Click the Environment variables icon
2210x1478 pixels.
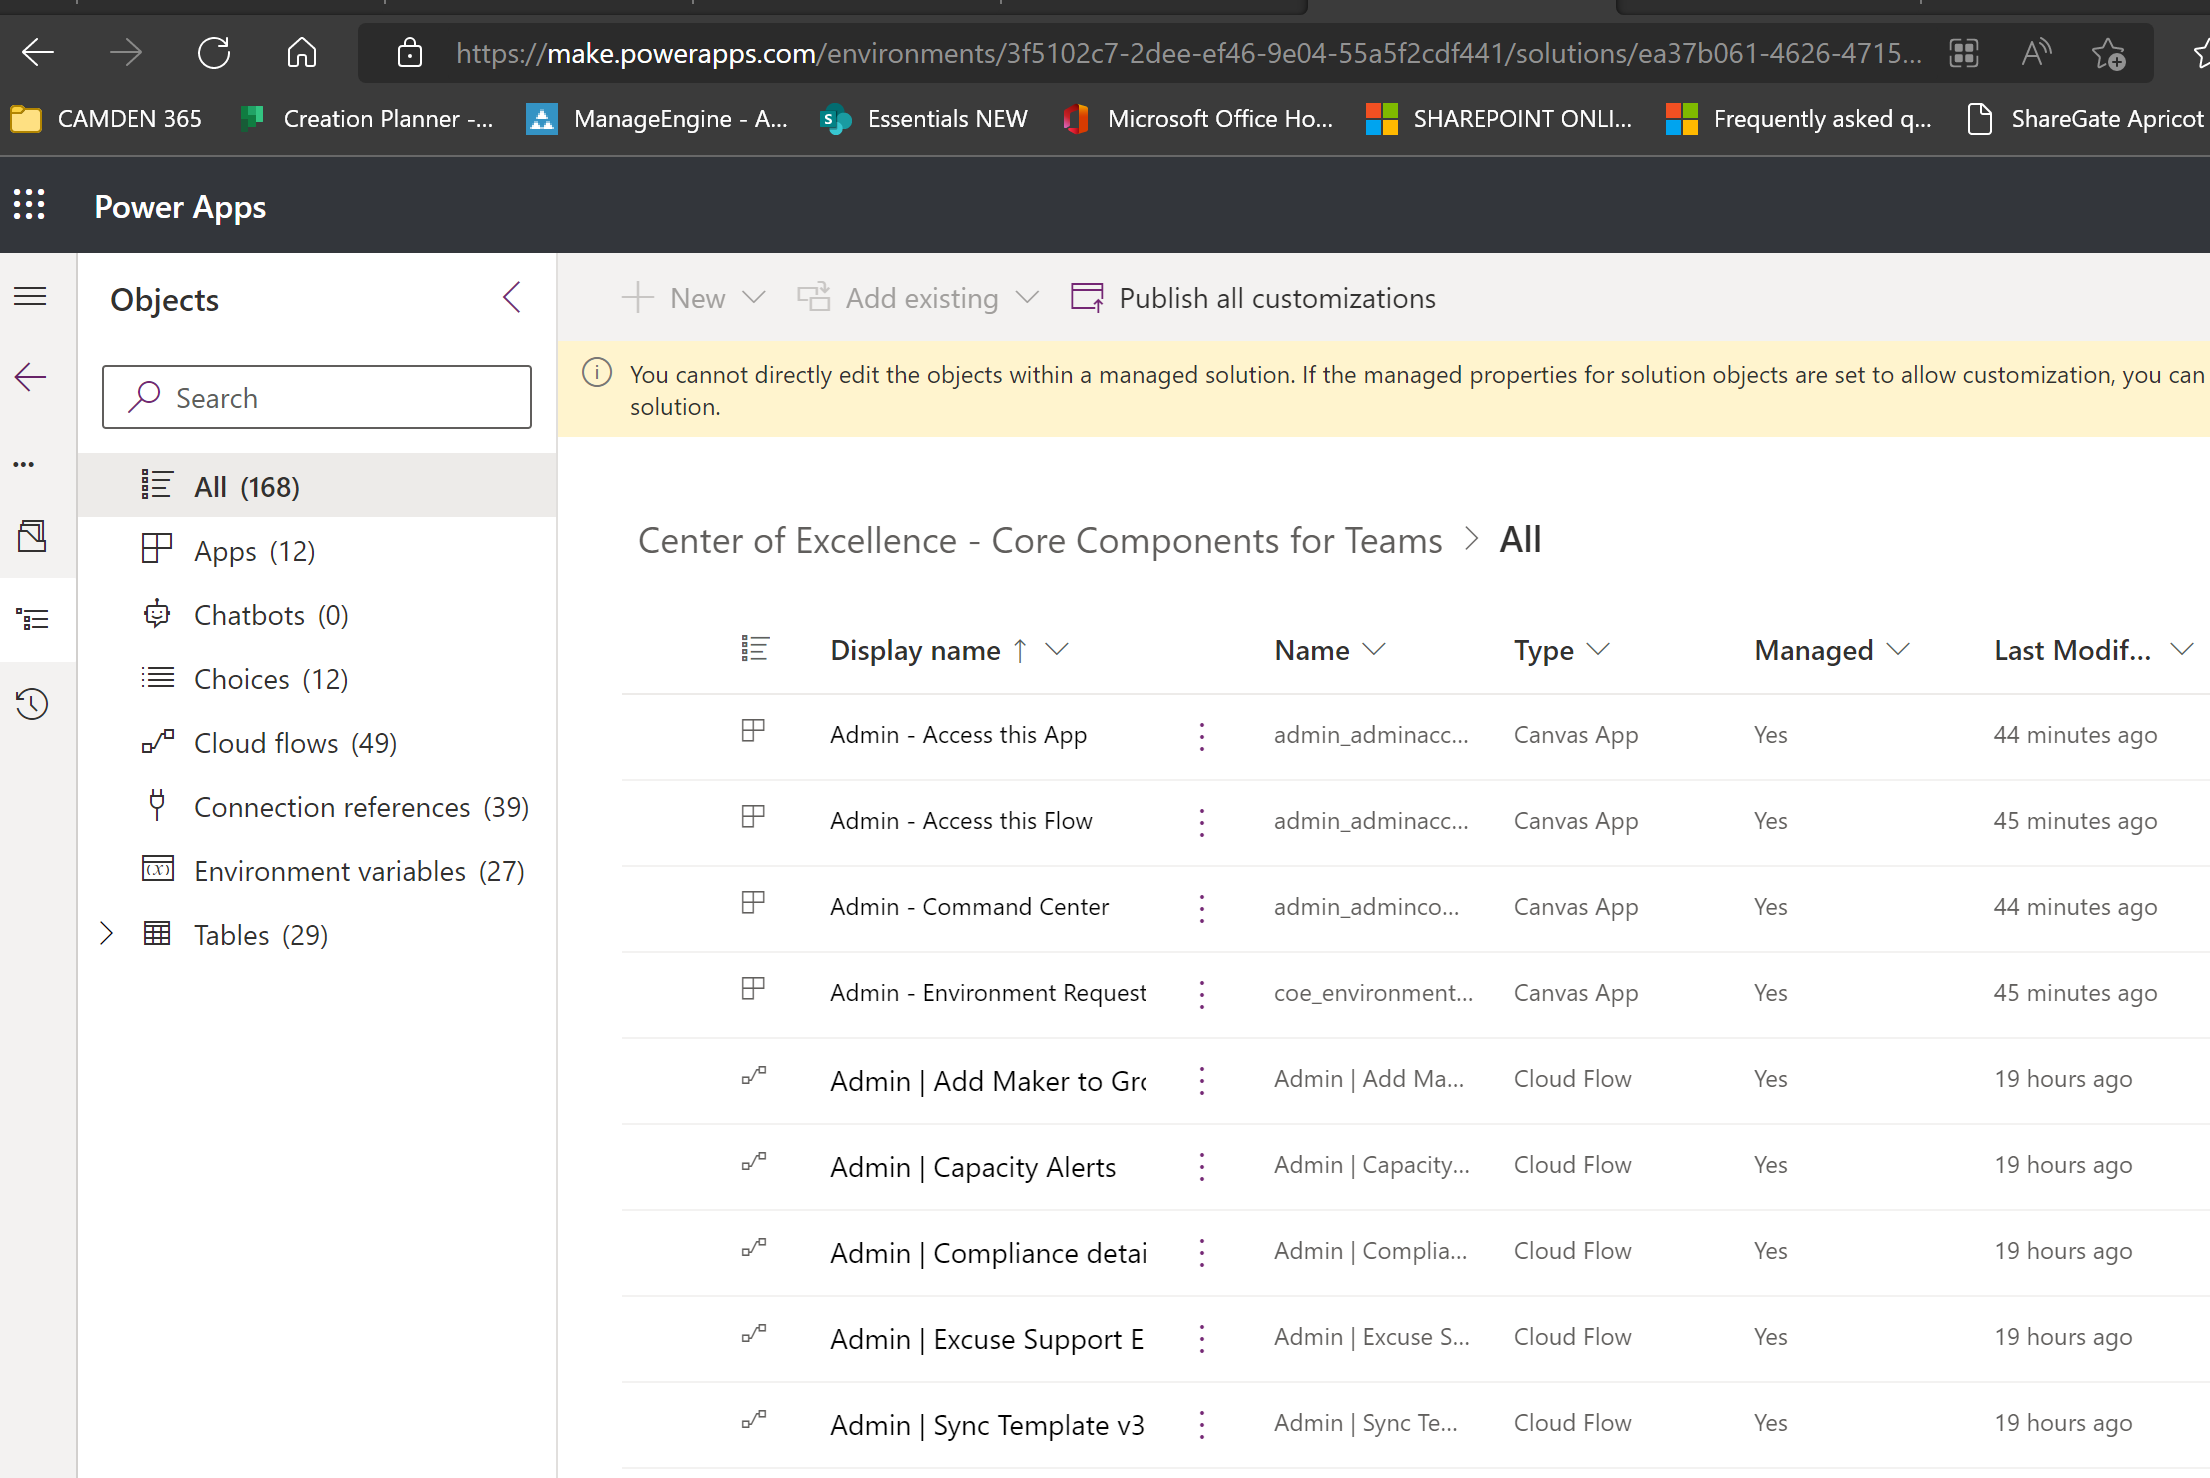(x=157, y=869)
